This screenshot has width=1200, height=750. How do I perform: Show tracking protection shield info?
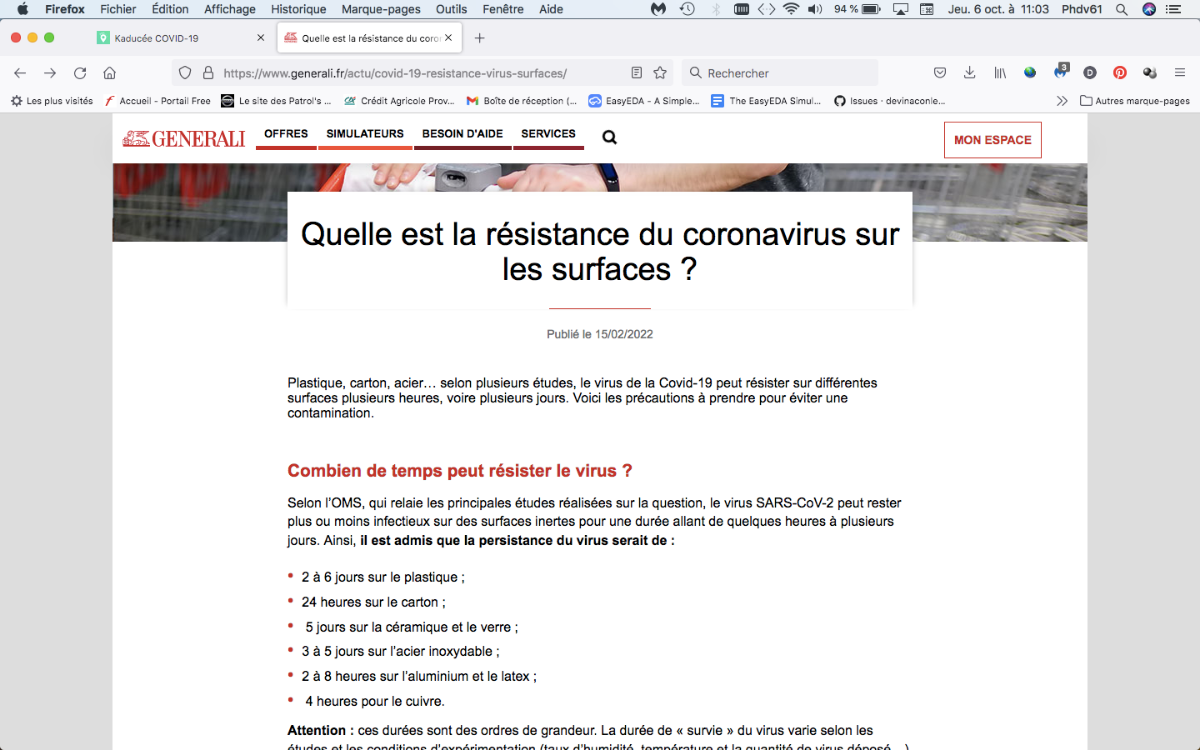tap(185, 73)
